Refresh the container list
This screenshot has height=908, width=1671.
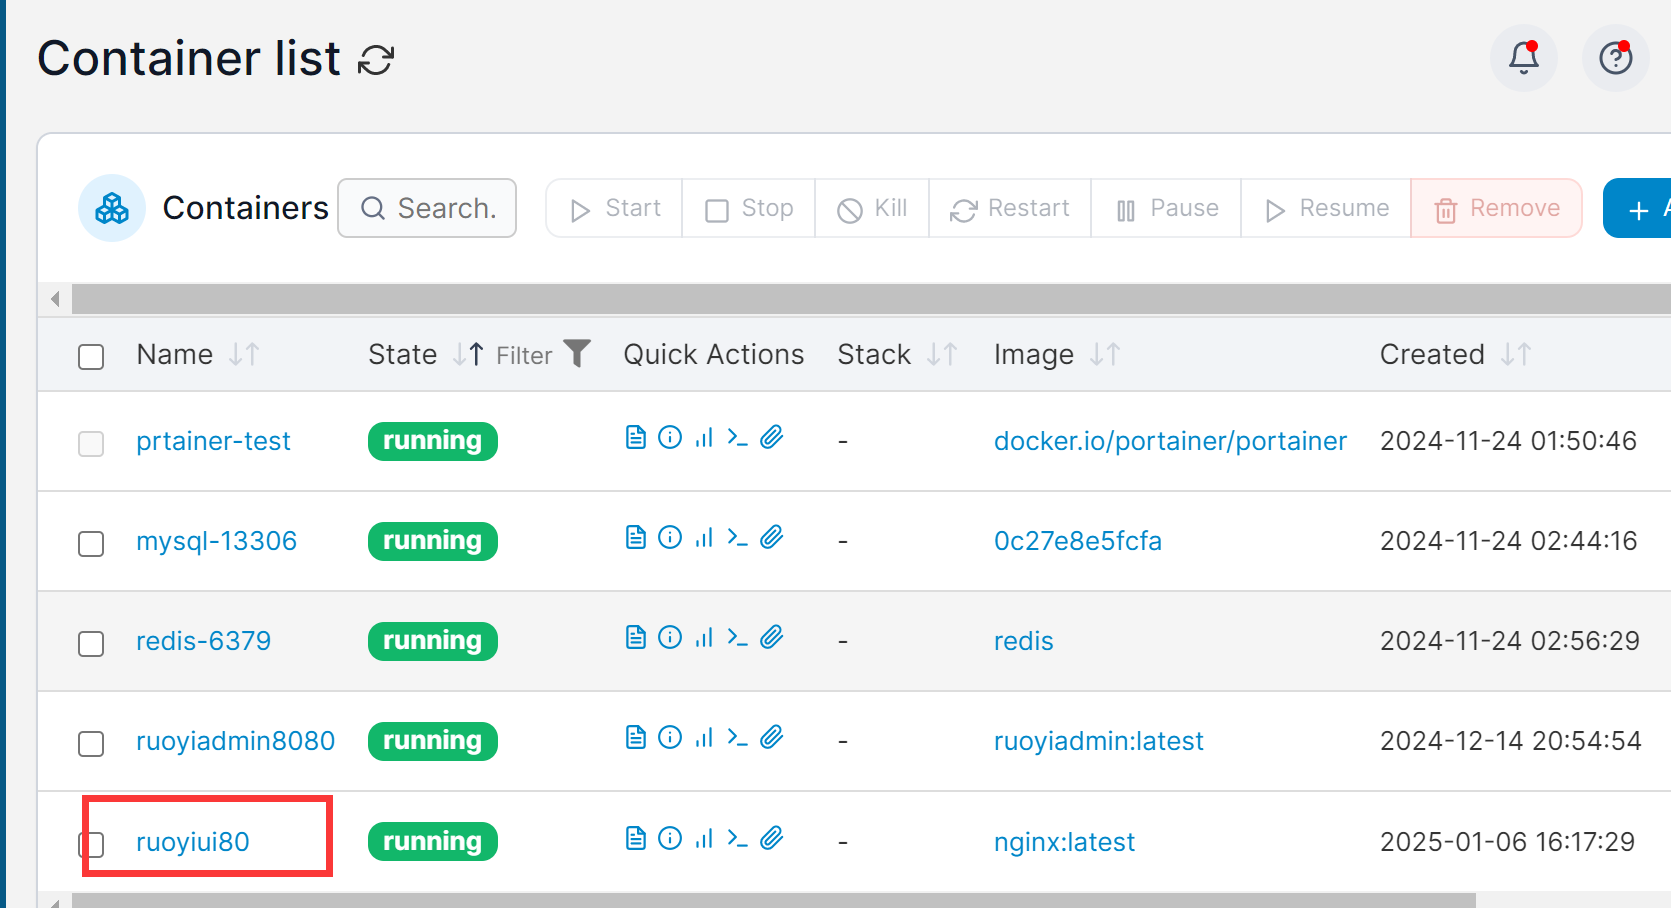(x=377, y=60)
